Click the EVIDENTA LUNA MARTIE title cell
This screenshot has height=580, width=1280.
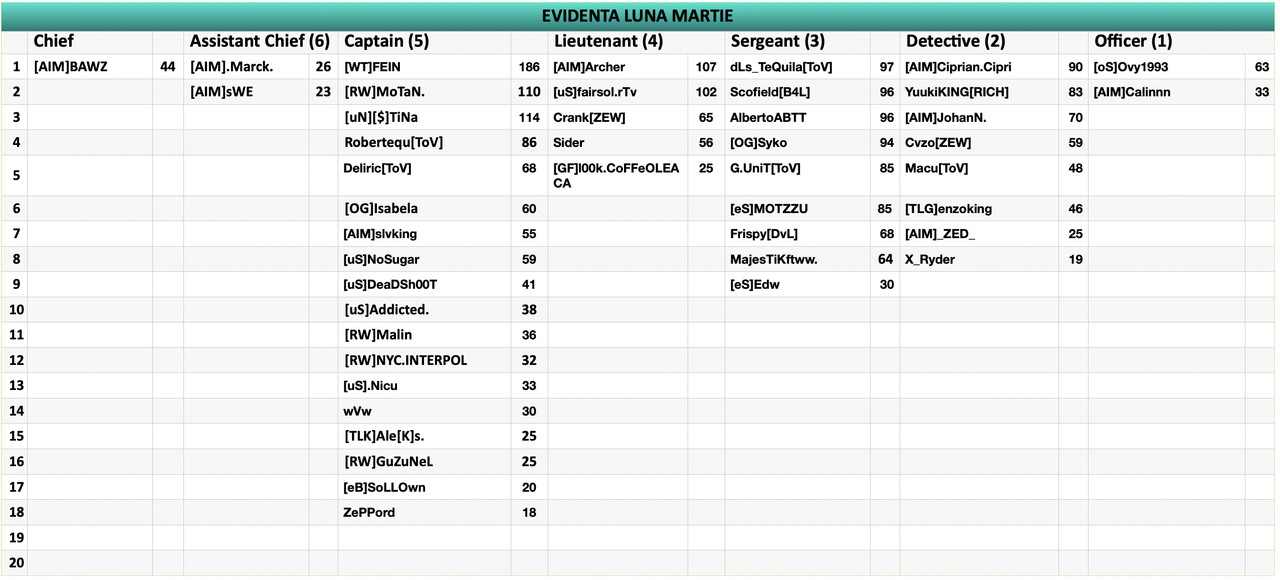638,15
